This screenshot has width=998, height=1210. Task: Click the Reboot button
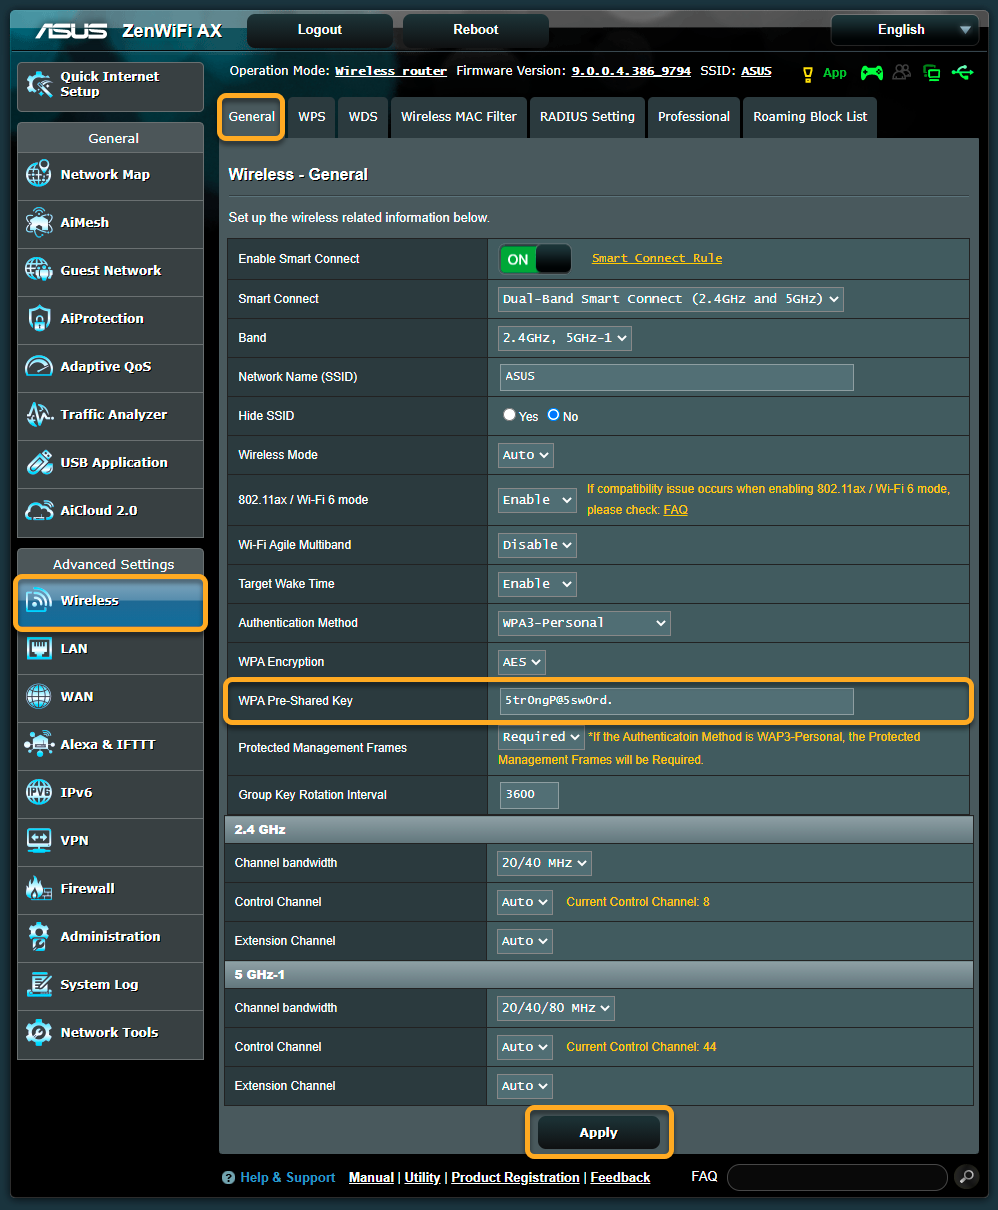point(476,30)
